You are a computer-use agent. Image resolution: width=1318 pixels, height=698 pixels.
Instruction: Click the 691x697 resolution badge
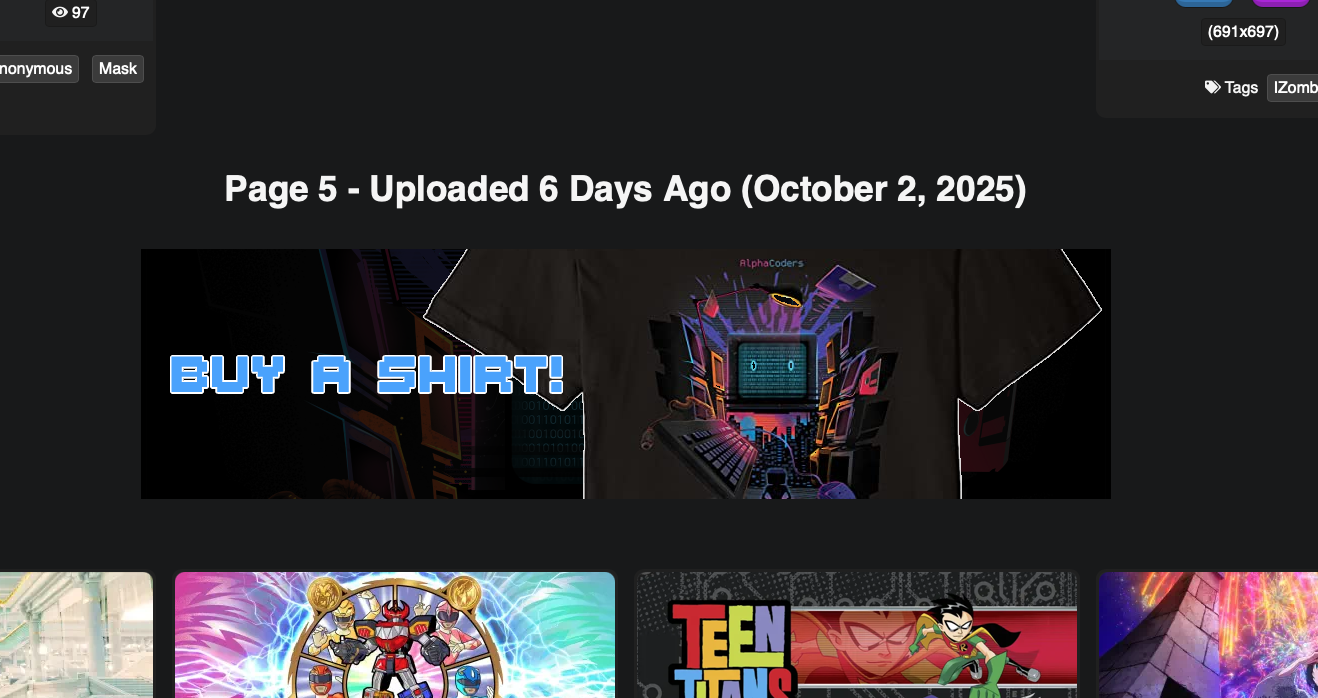coord(1243,32)
